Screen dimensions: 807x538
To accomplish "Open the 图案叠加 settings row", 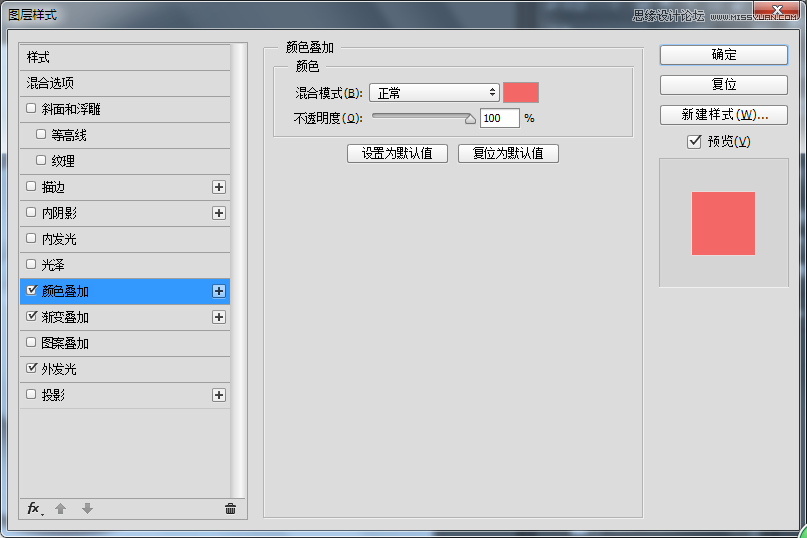I will [125, 343].
